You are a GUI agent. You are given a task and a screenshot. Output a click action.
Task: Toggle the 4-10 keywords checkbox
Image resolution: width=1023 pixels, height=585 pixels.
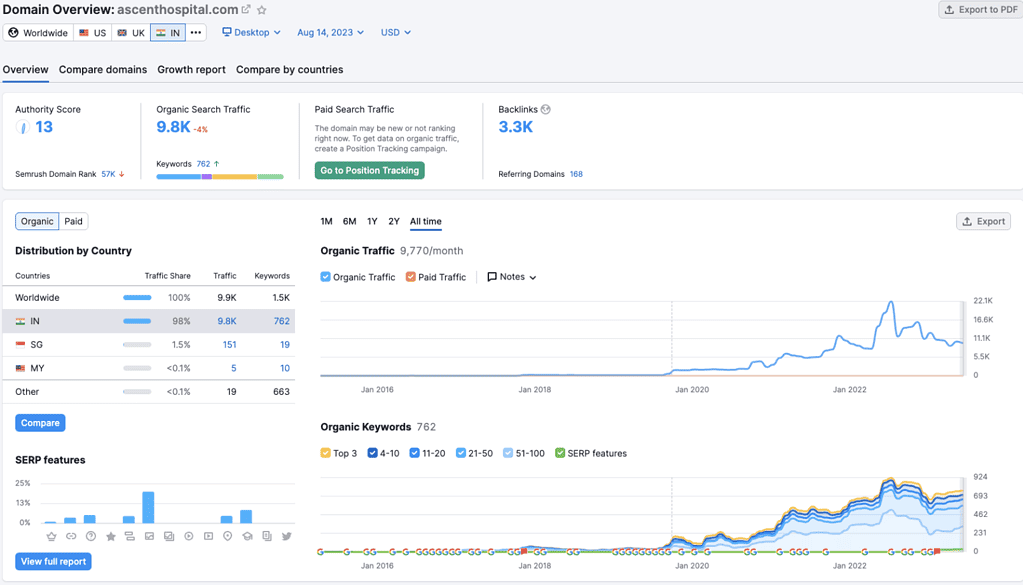(373, 453)
